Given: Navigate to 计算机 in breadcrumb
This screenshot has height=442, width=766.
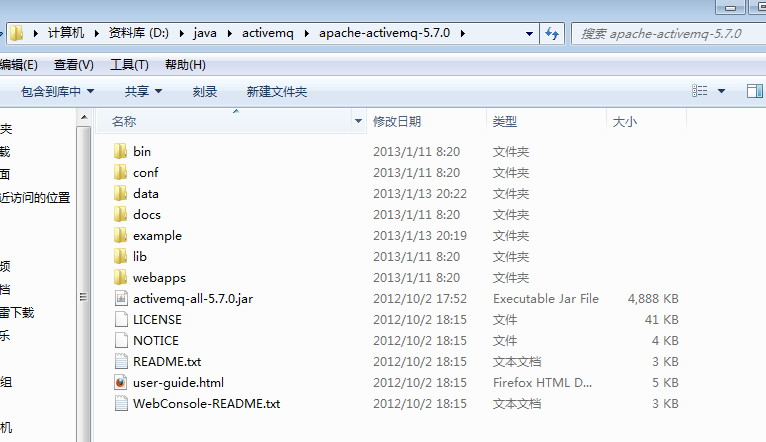Looking at the screenshot, I should click(x=66, y=33).
